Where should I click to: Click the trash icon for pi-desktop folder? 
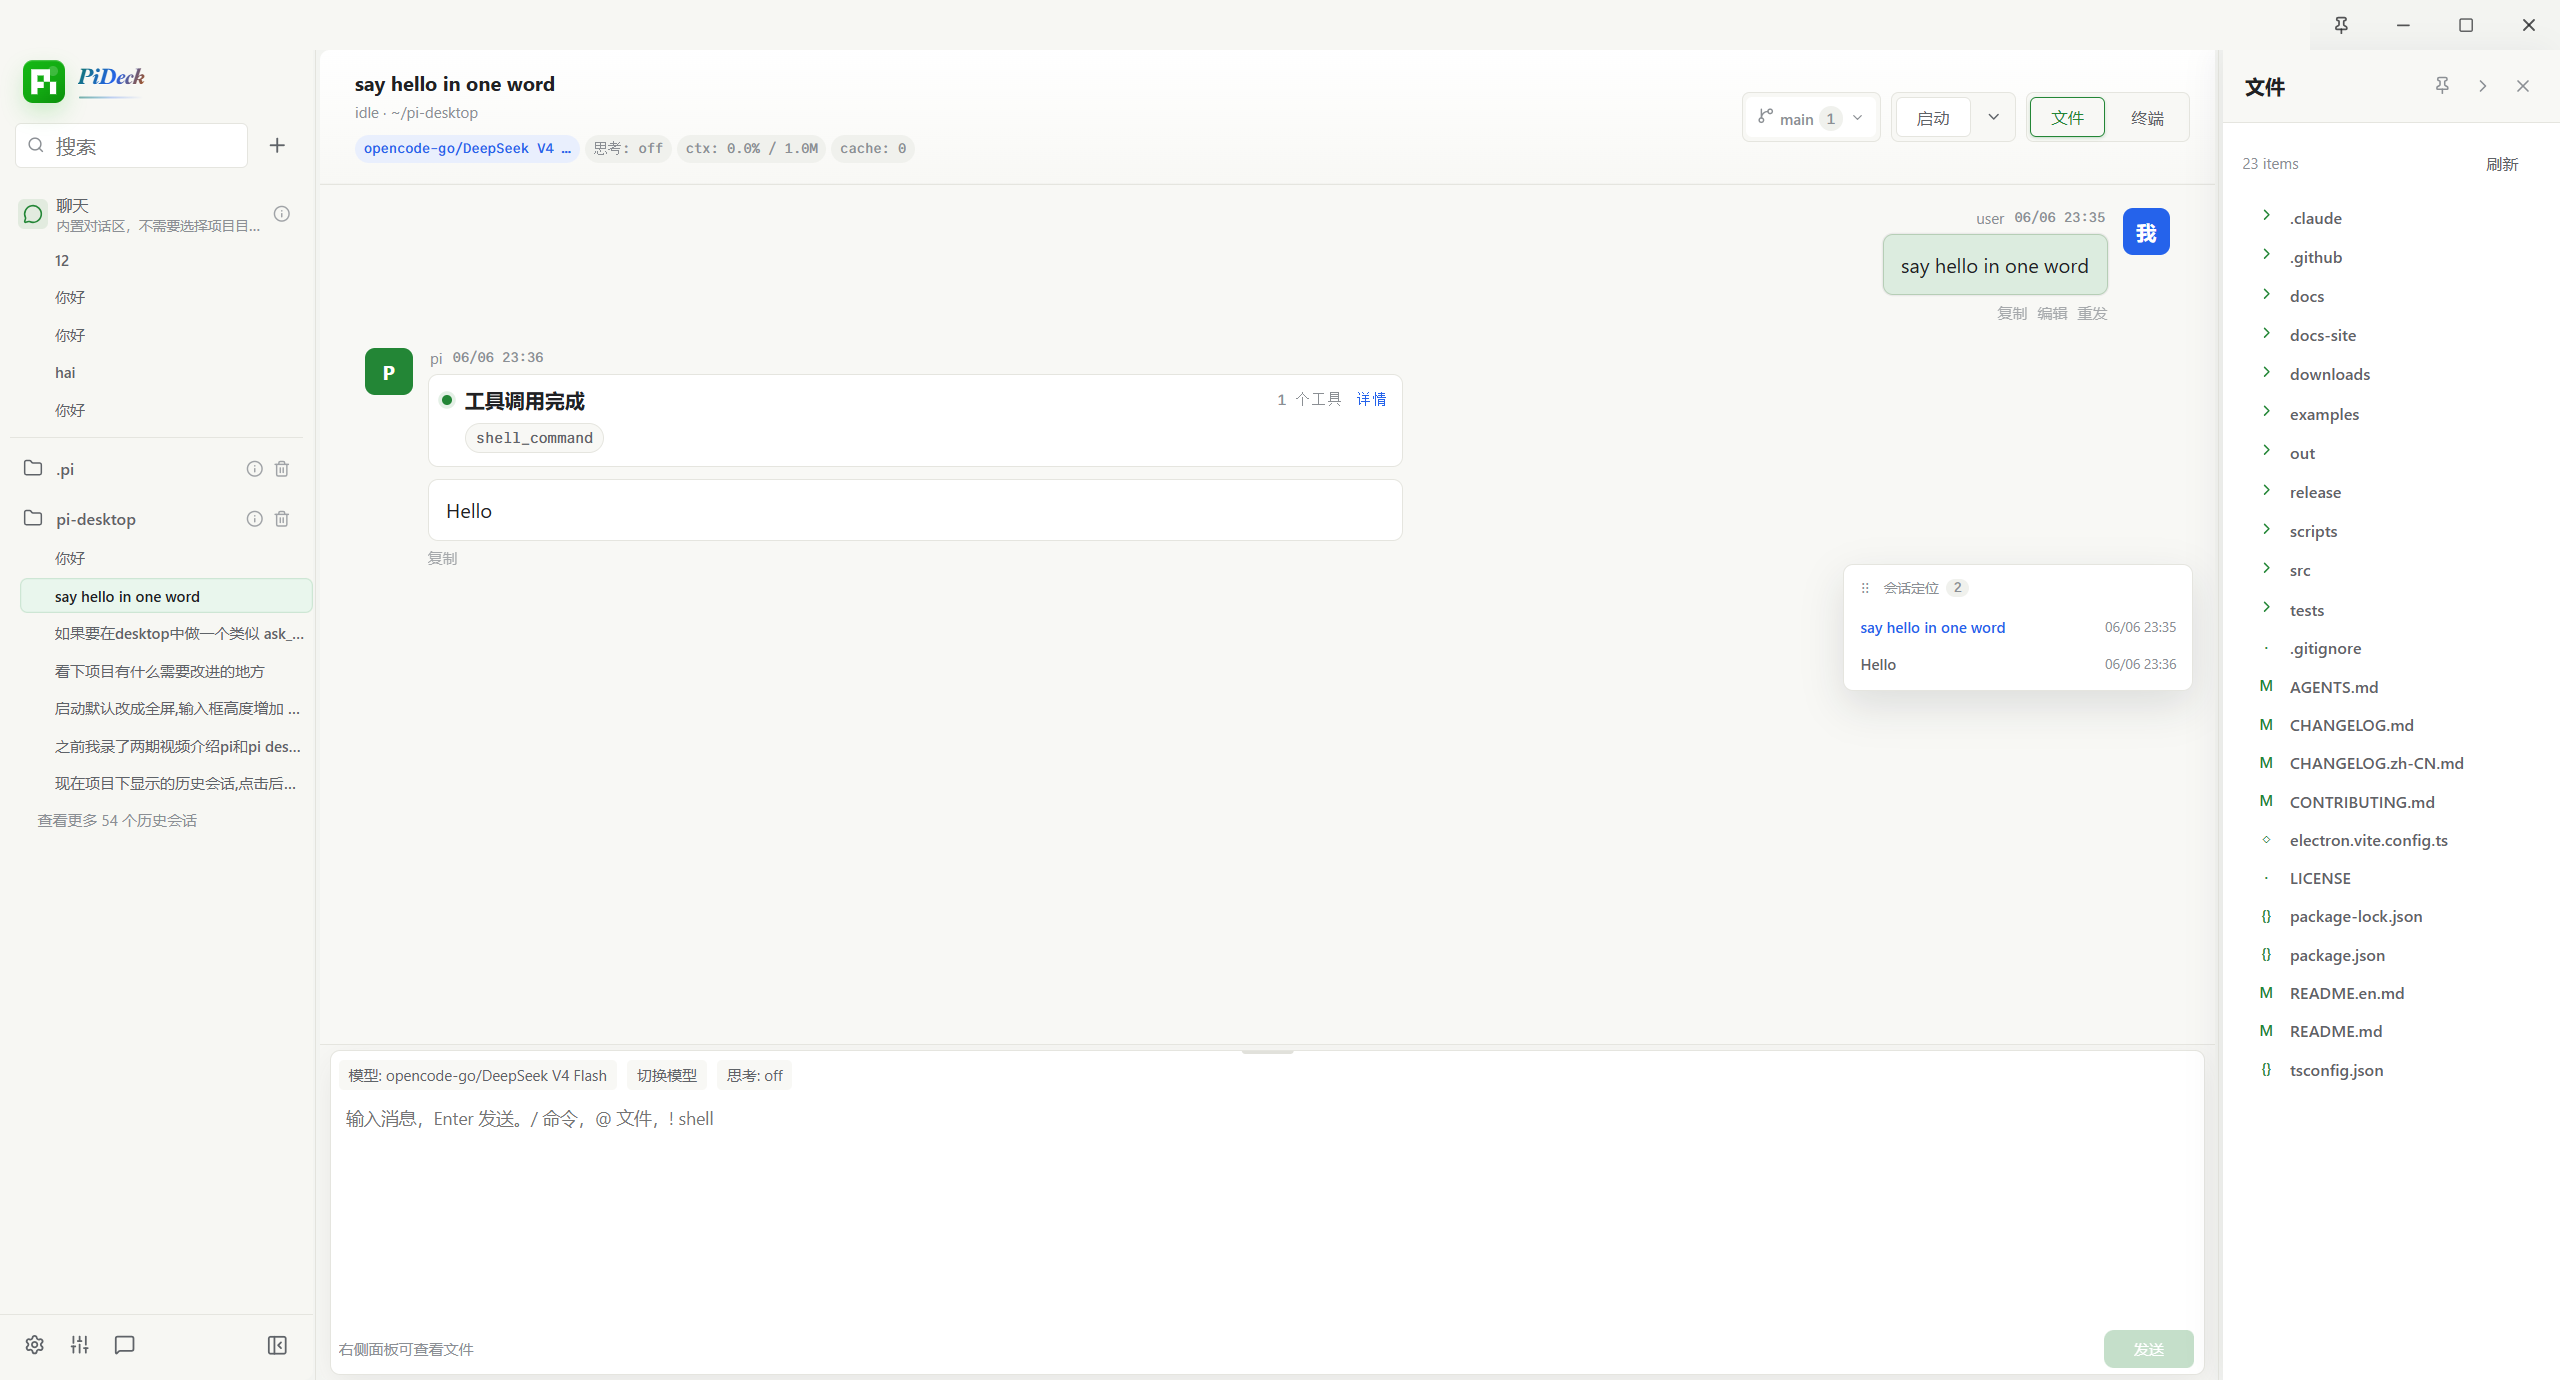point(282,519)
